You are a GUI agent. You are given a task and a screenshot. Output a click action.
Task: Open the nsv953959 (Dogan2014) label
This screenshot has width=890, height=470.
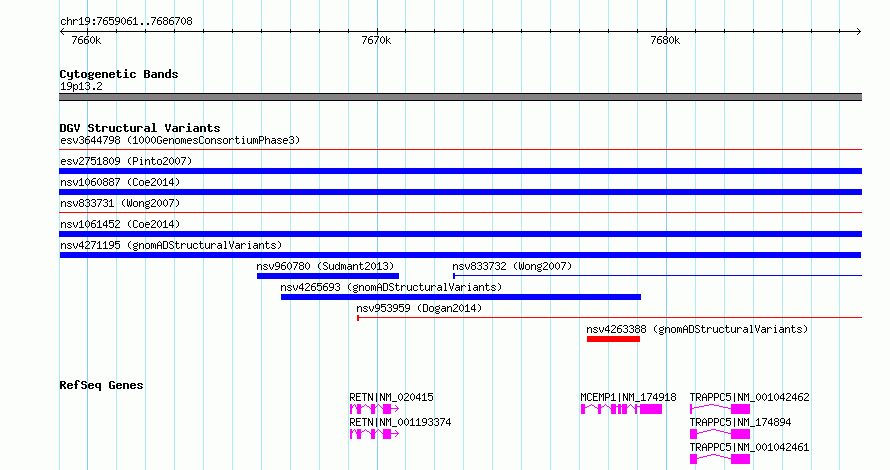point(419,308)
